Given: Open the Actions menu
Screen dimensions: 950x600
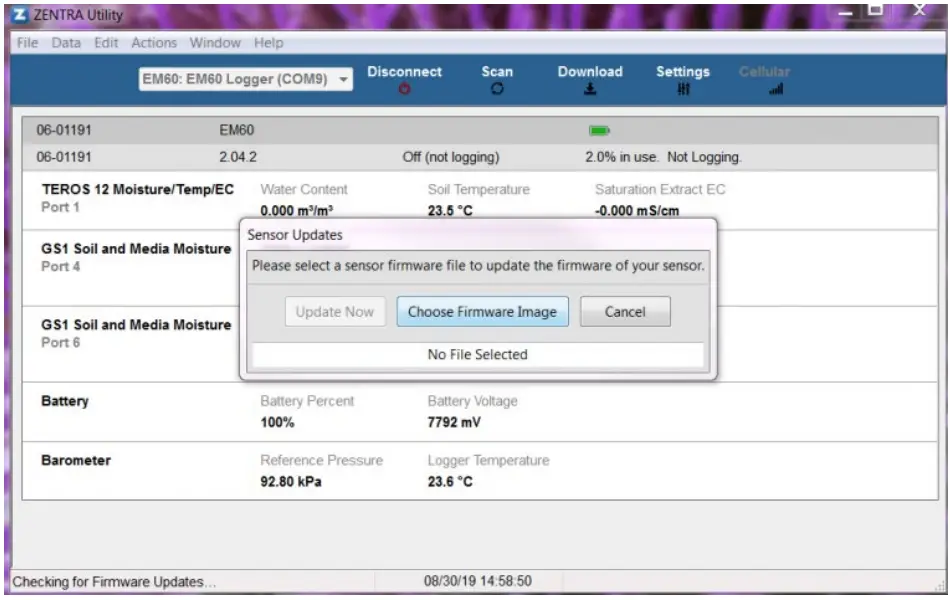Looking at the screenshot, I should 155,43.
